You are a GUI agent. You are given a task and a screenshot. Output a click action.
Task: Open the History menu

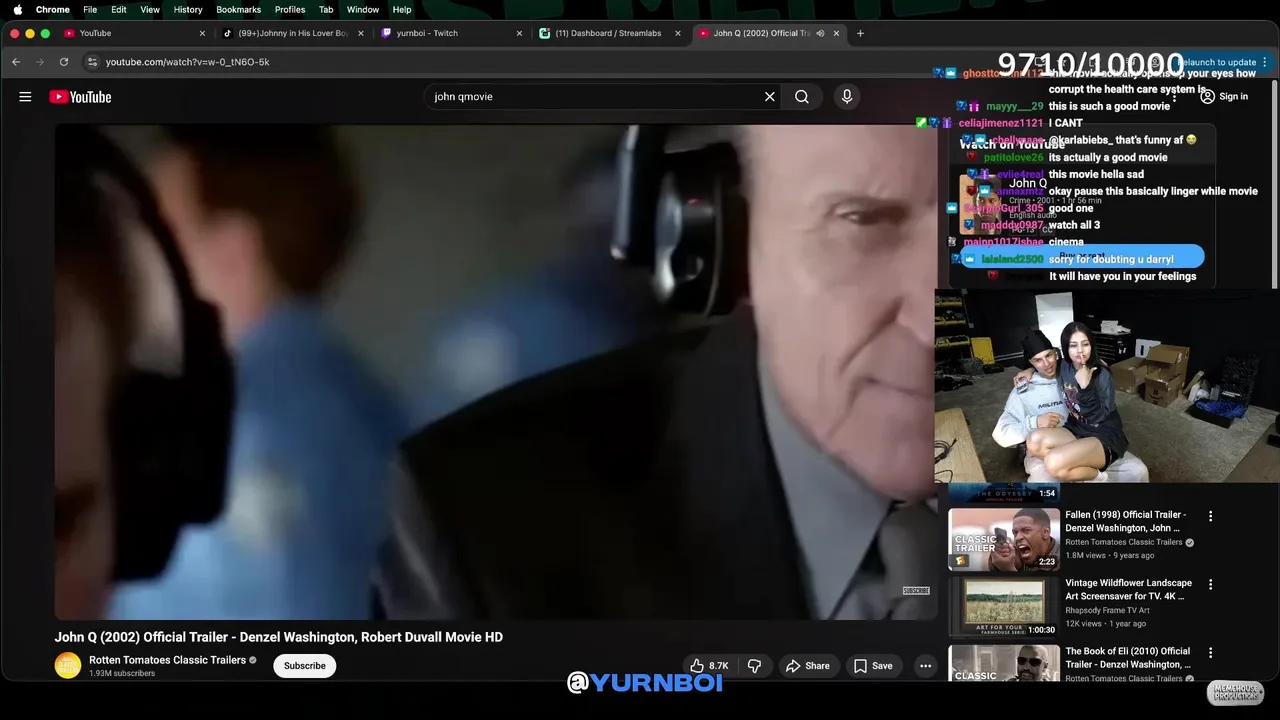click(x=188, y=9)
